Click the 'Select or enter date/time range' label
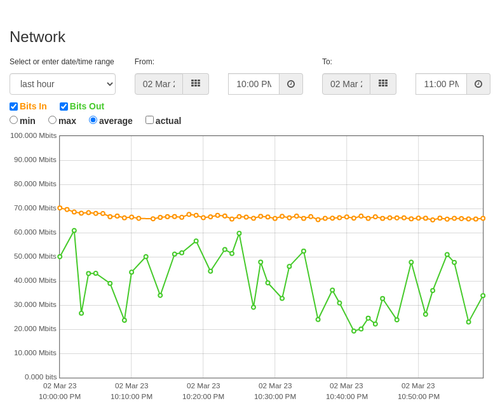 (x=62, y=62)
